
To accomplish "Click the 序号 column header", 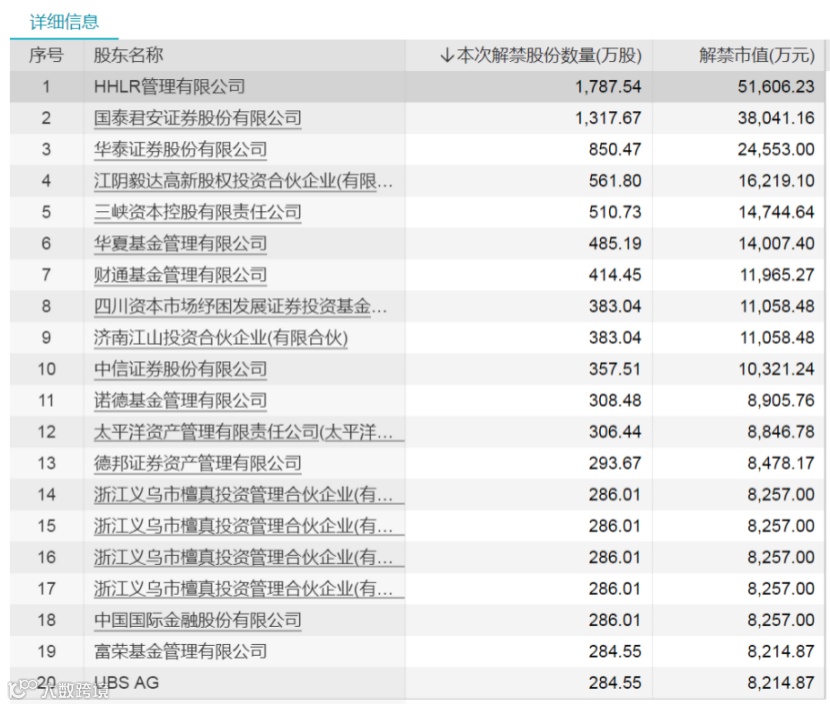I will [46, 55].
